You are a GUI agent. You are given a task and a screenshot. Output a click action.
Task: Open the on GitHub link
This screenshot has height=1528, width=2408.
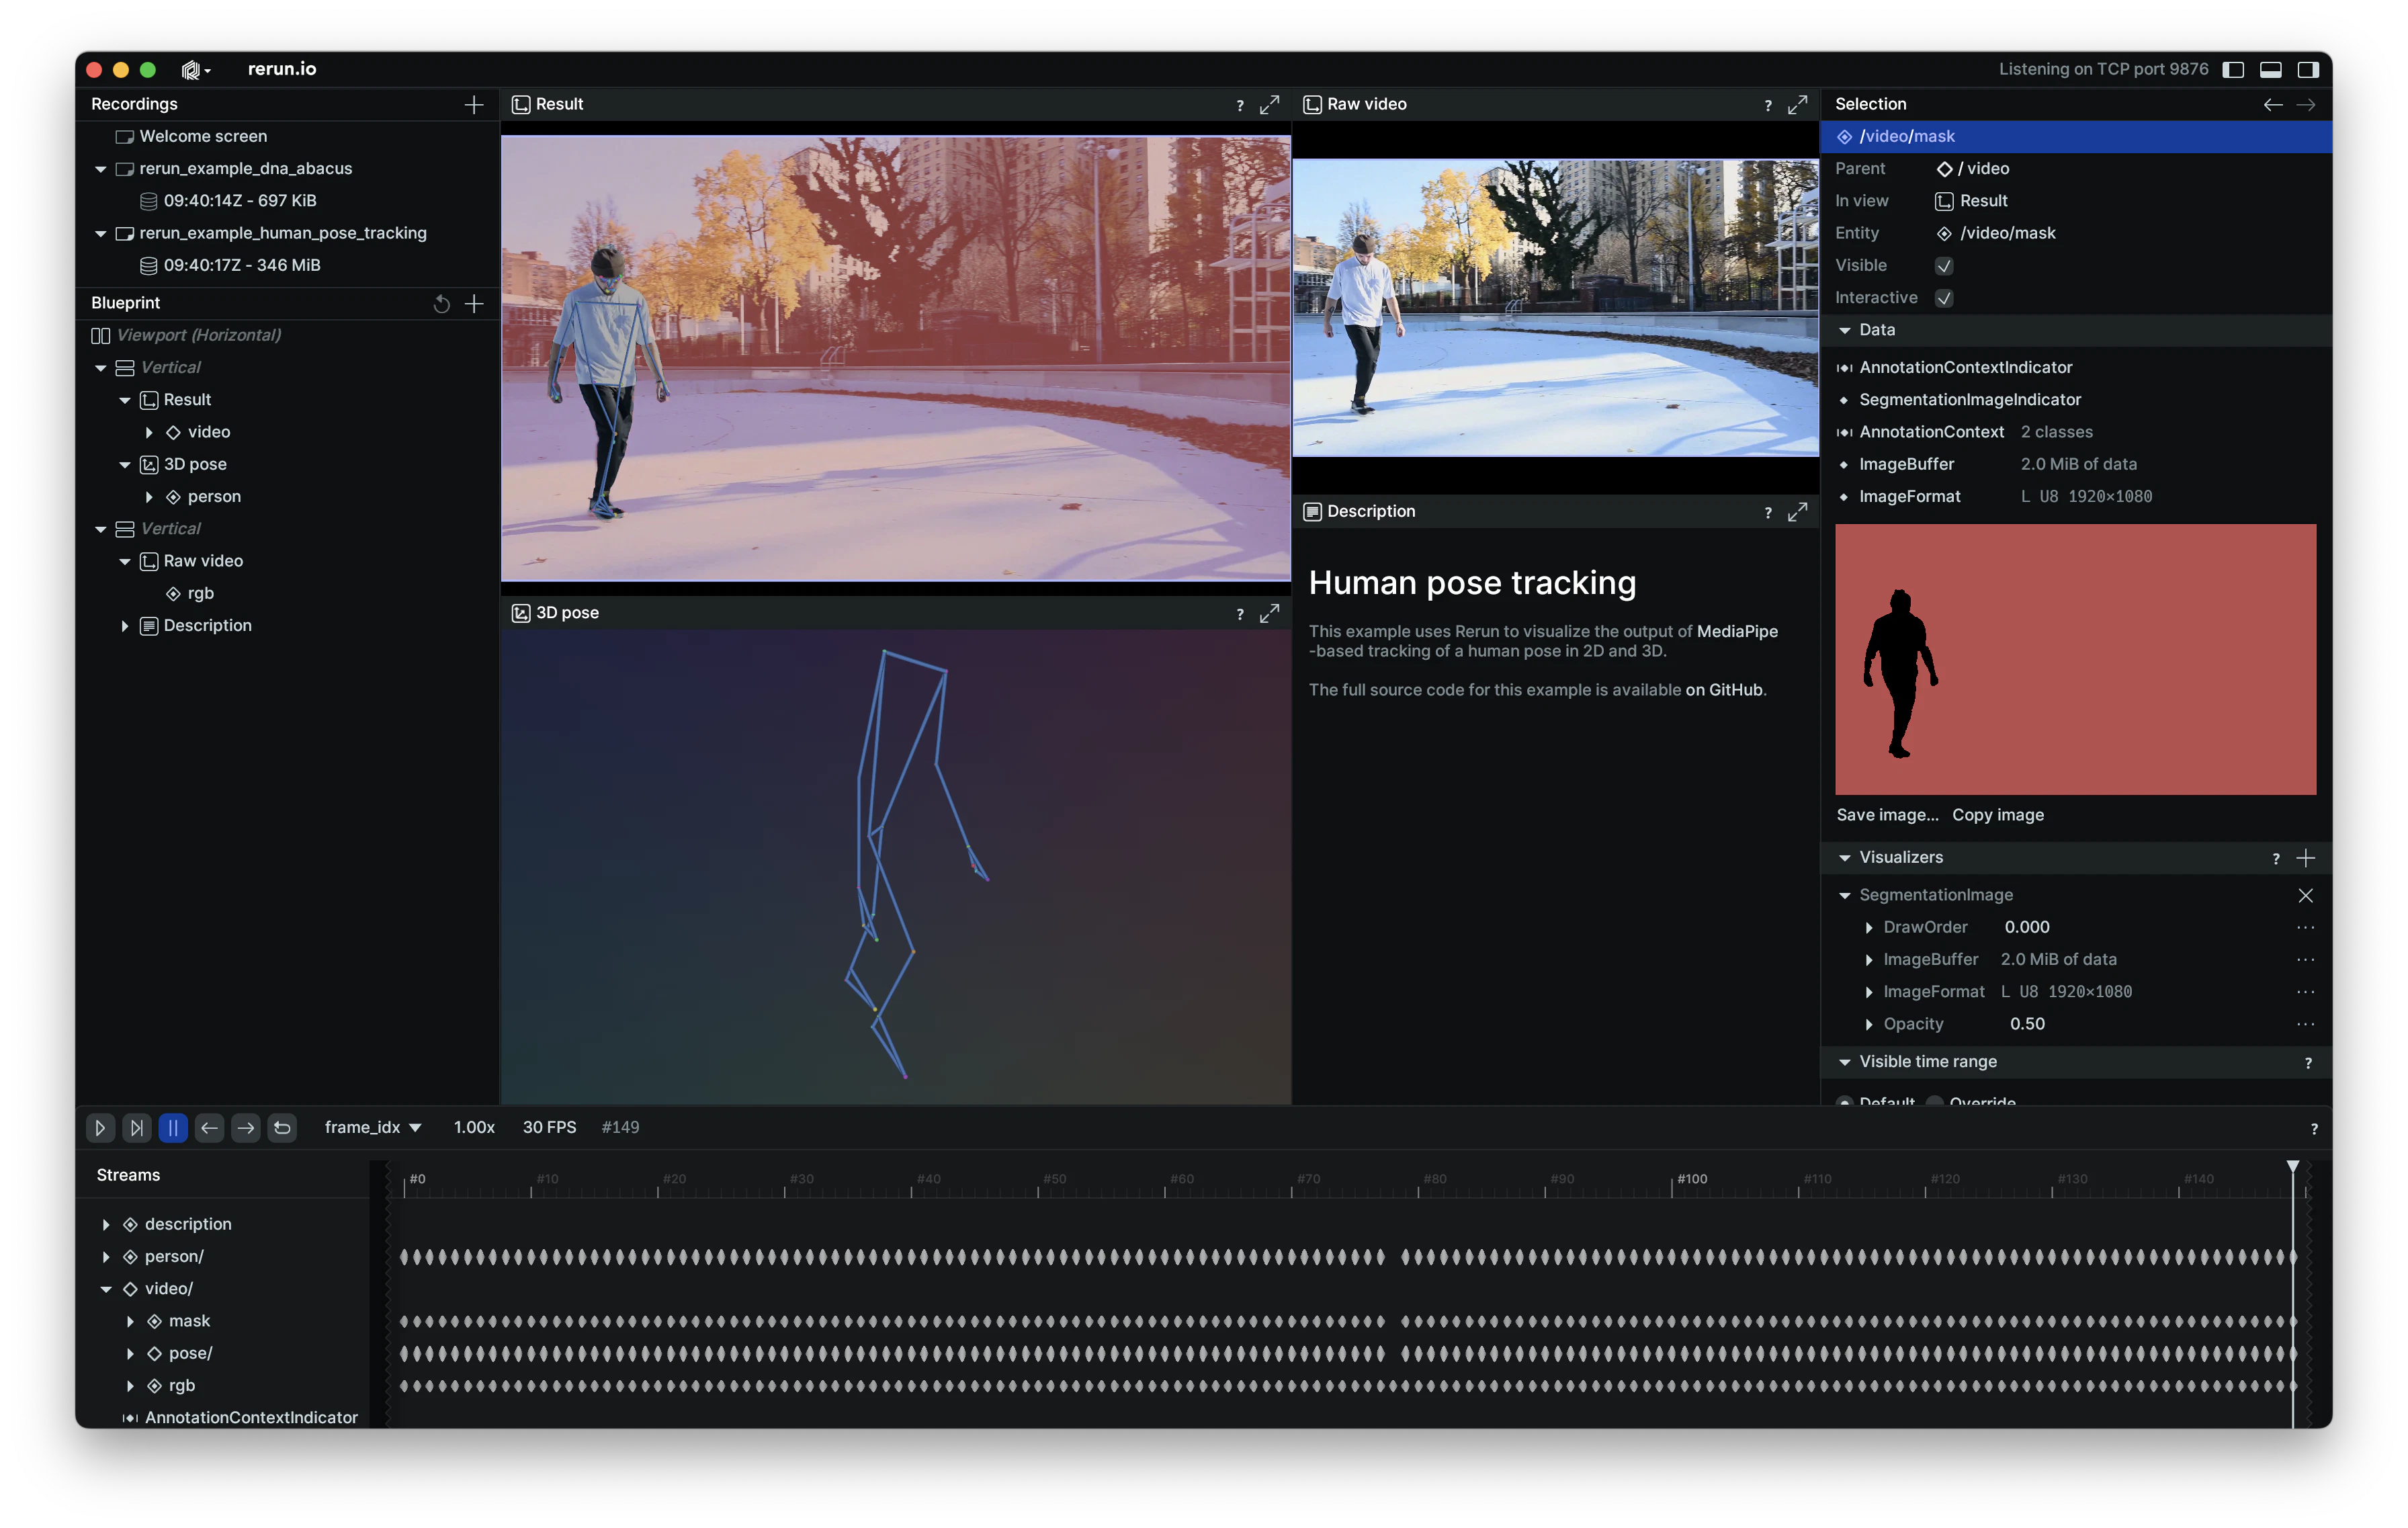click(1724, 690)
